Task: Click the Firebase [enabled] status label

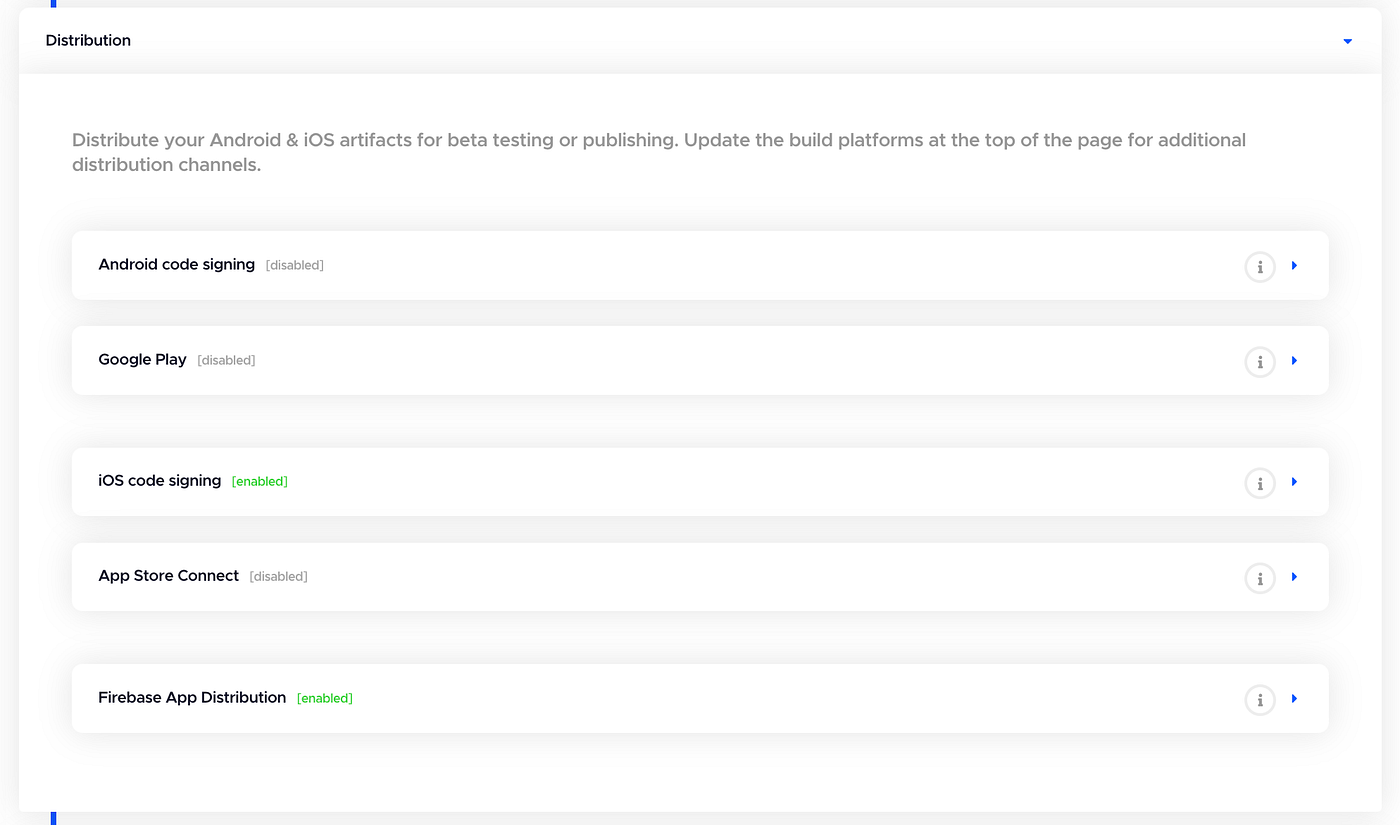Action: click(x=324, y=698)
